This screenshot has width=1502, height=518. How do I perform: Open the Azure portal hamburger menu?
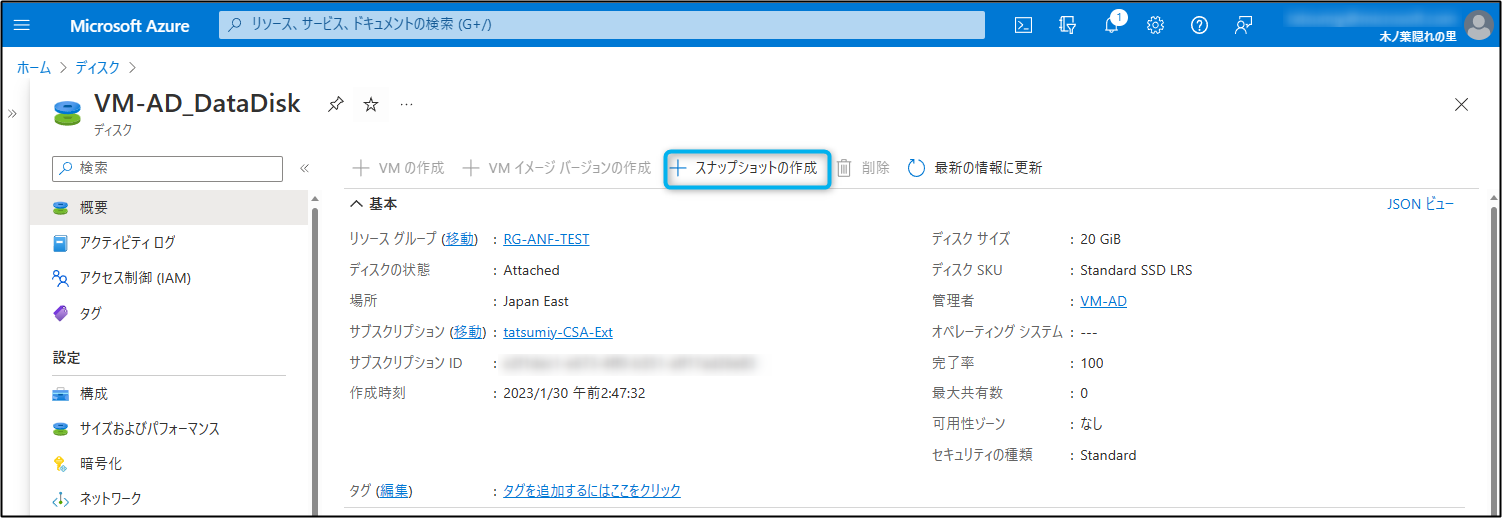pyautogui.click(x=22, y=26)
